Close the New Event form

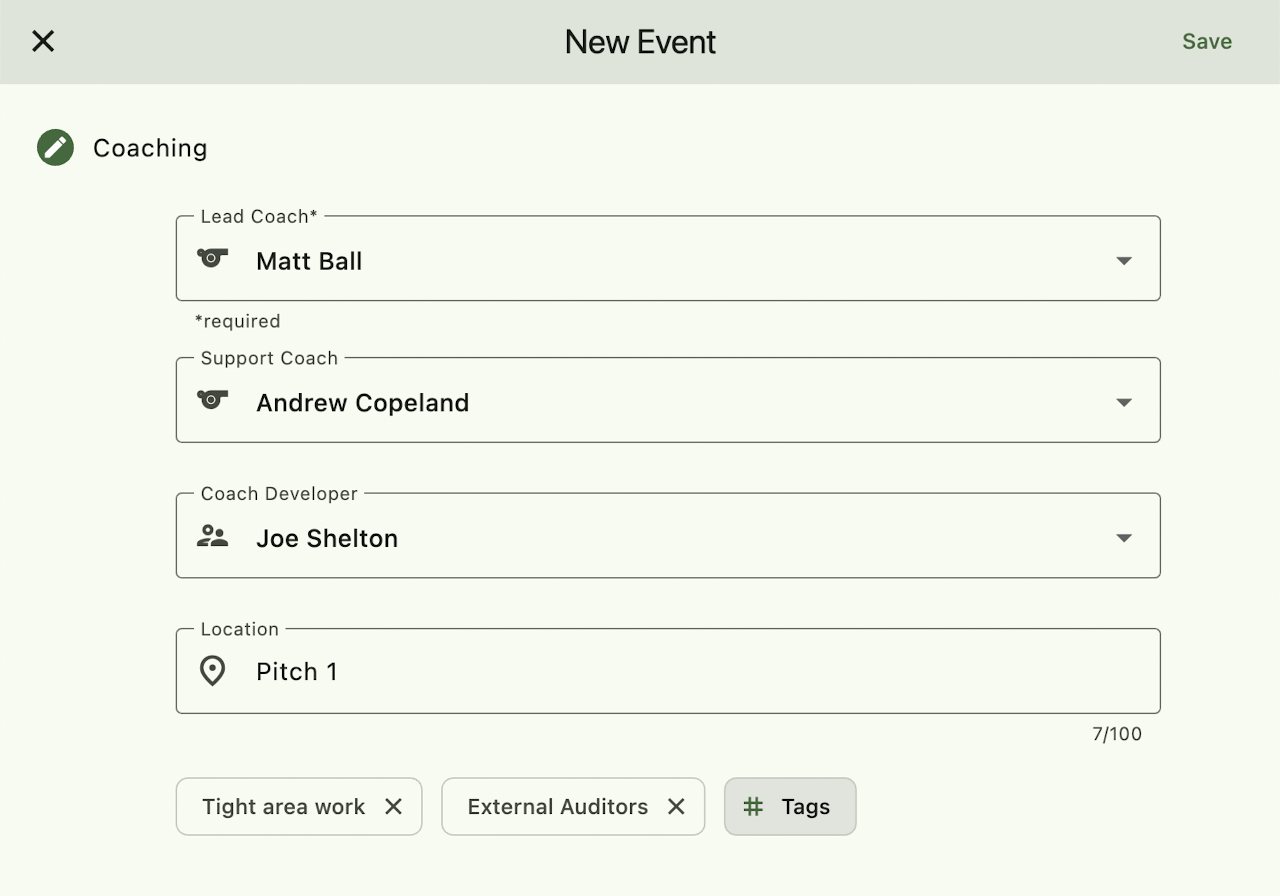coord(43,41)
